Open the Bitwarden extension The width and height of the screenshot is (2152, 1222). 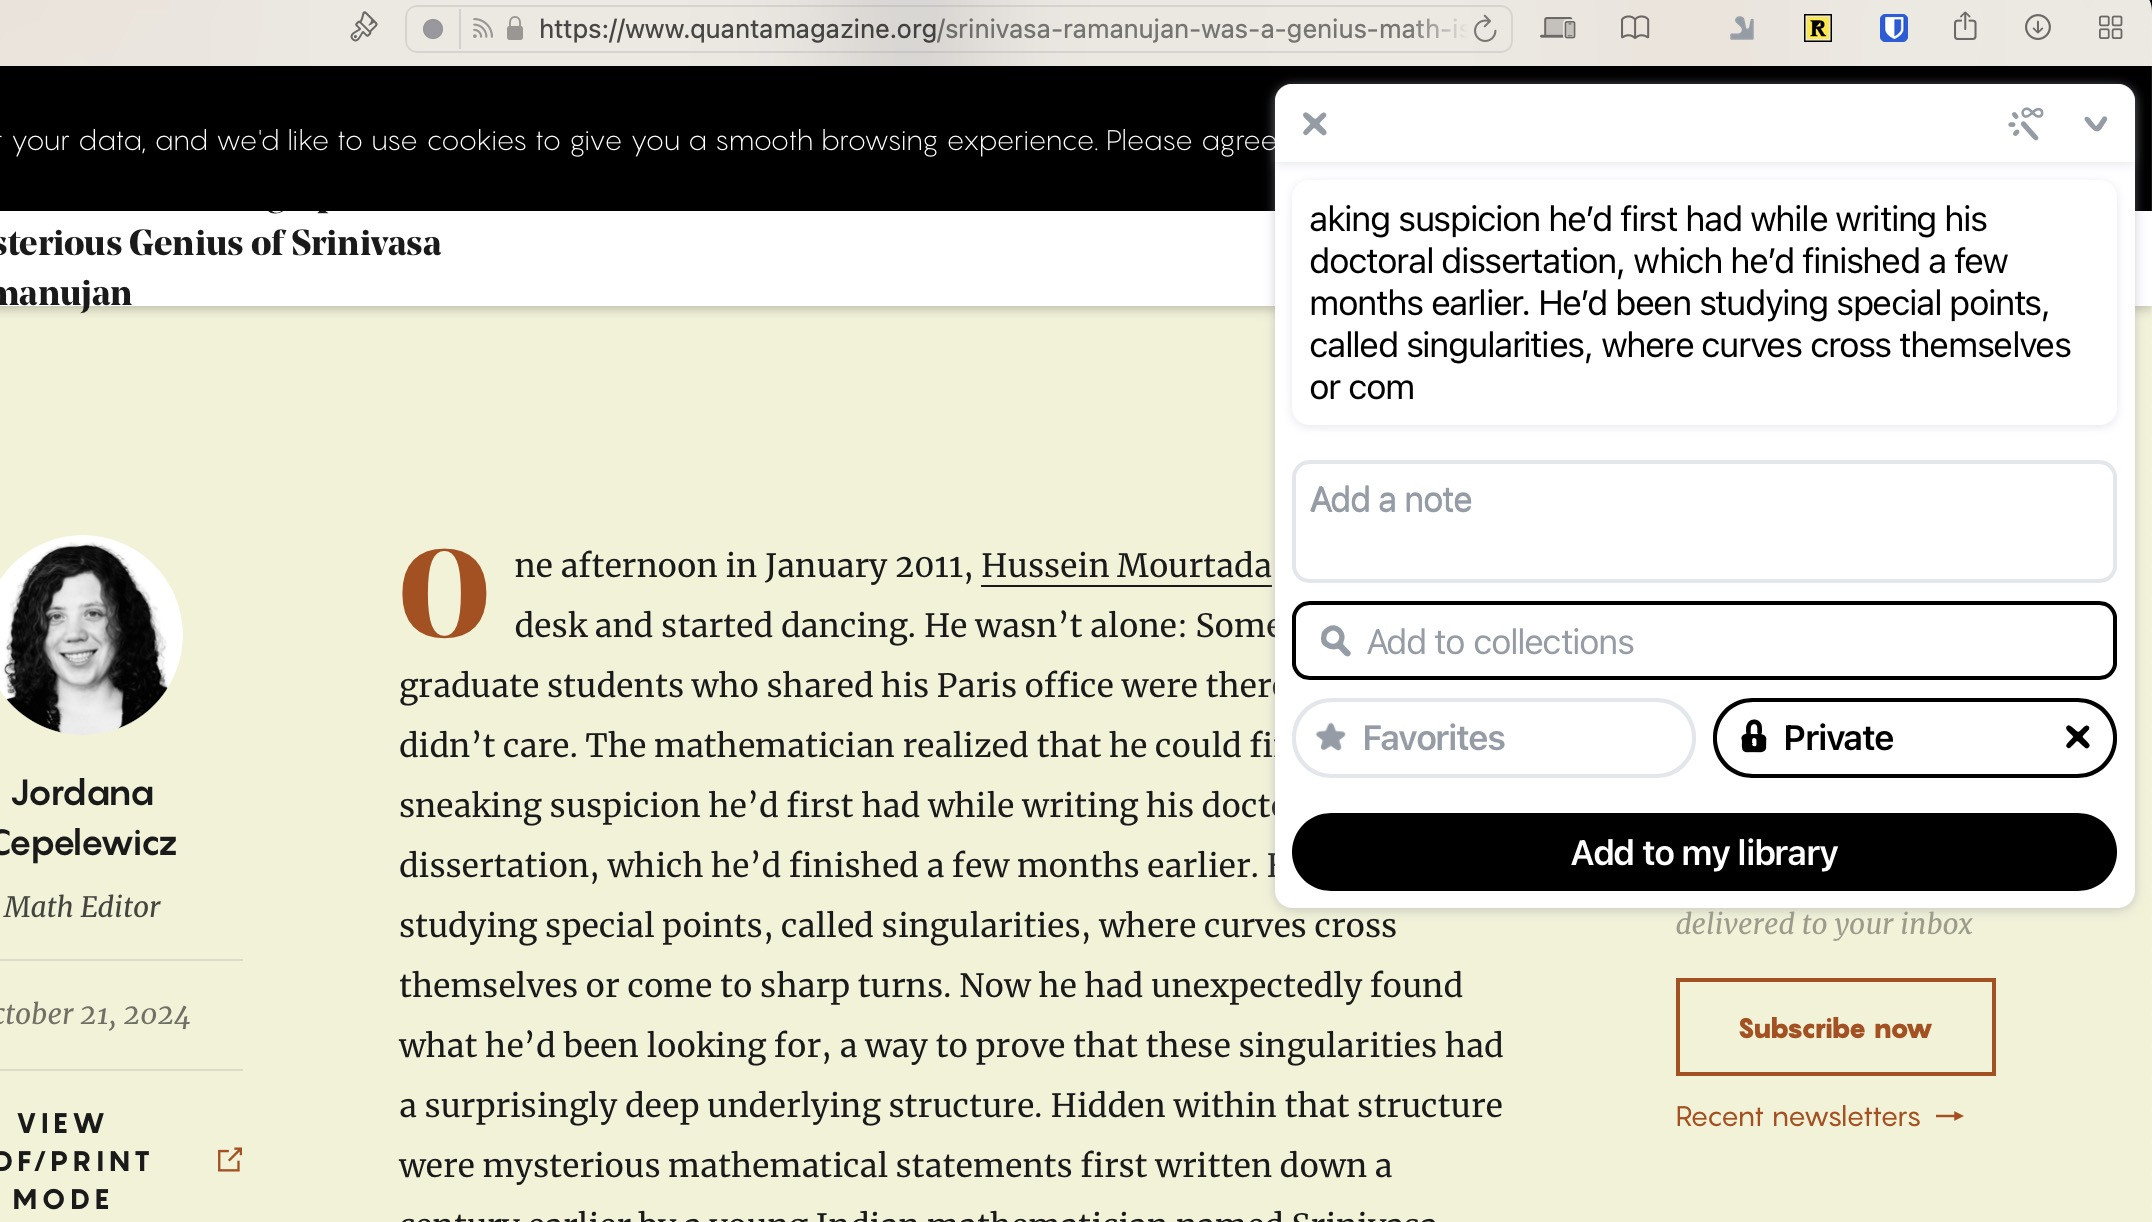click(x=1893, y=28)
